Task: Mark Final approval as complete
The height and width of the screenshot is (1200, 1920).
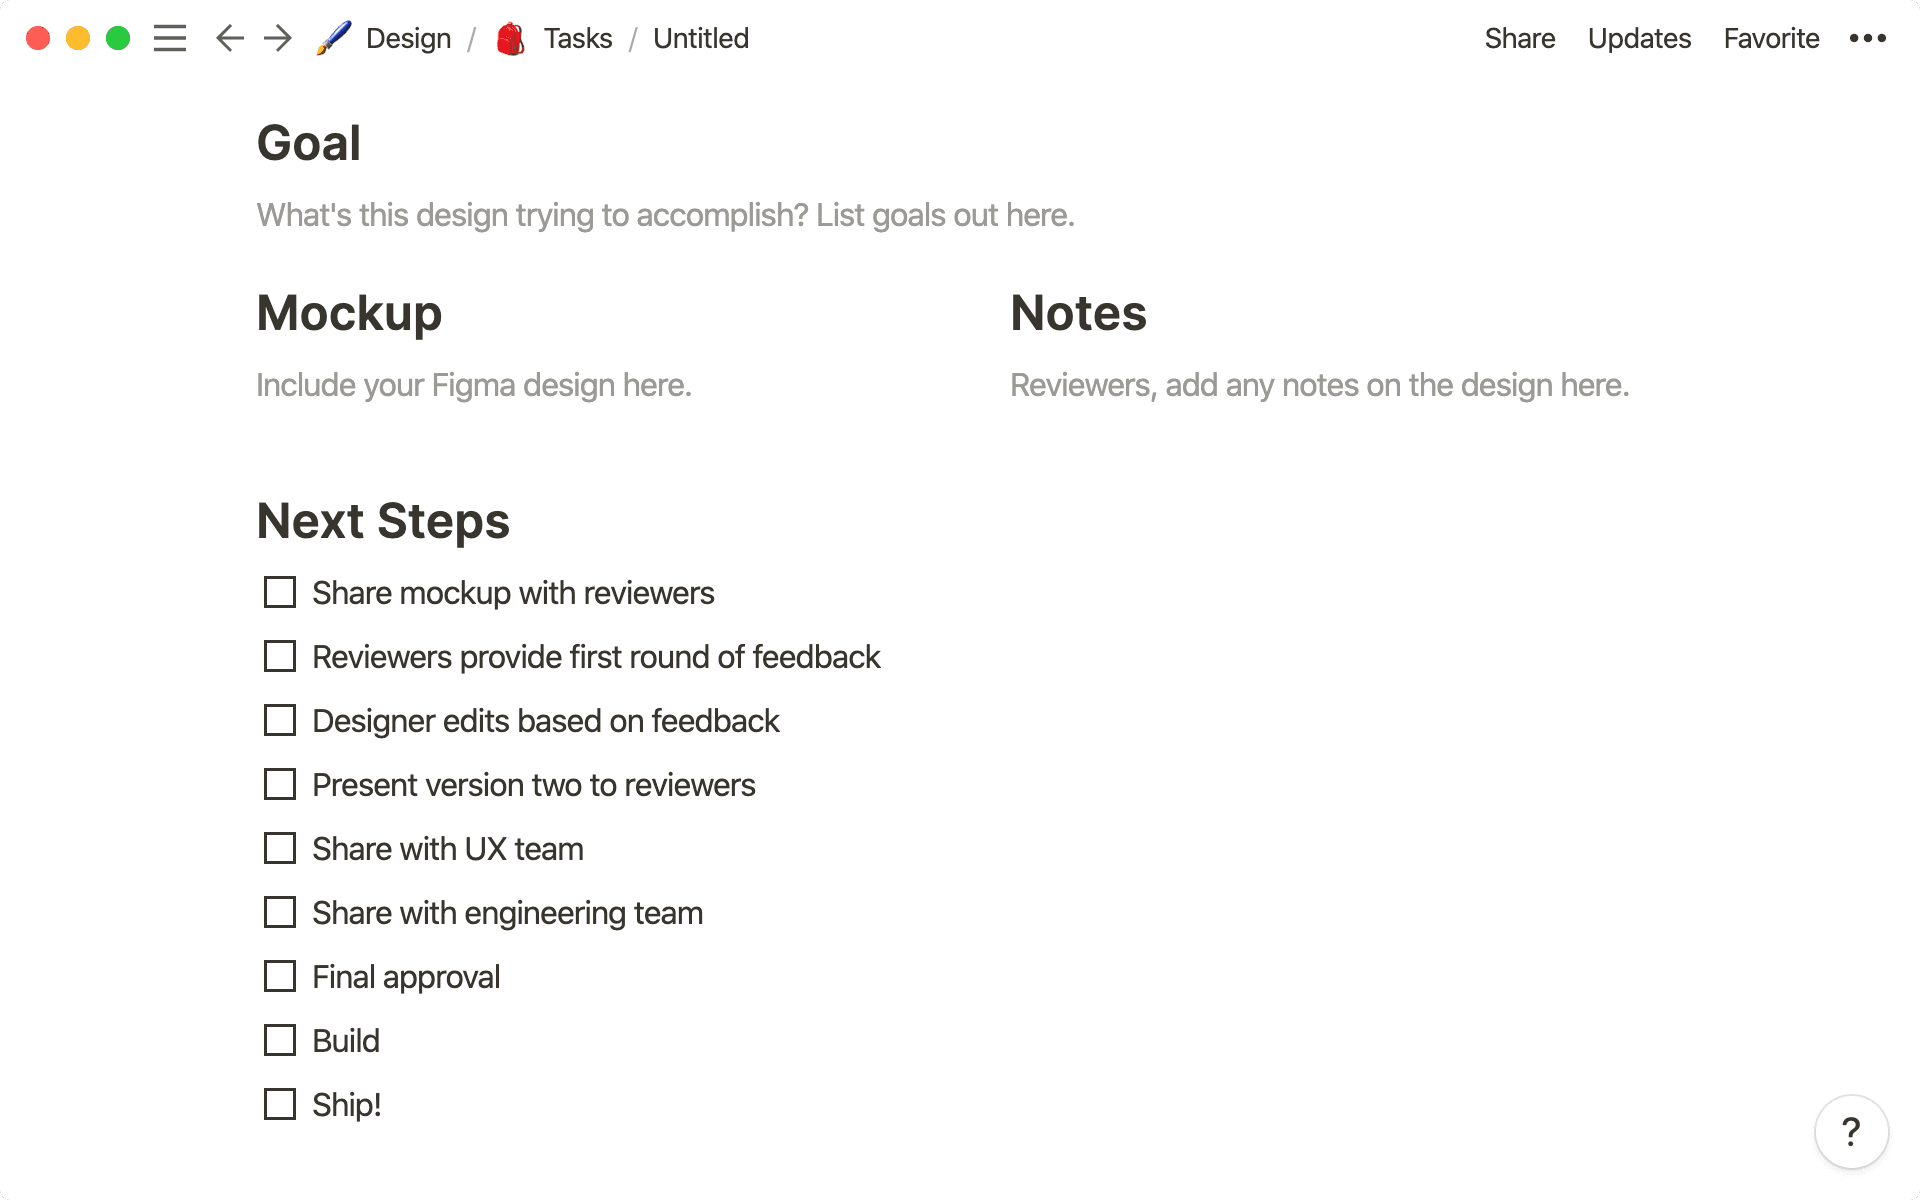Action: (279, 976)
